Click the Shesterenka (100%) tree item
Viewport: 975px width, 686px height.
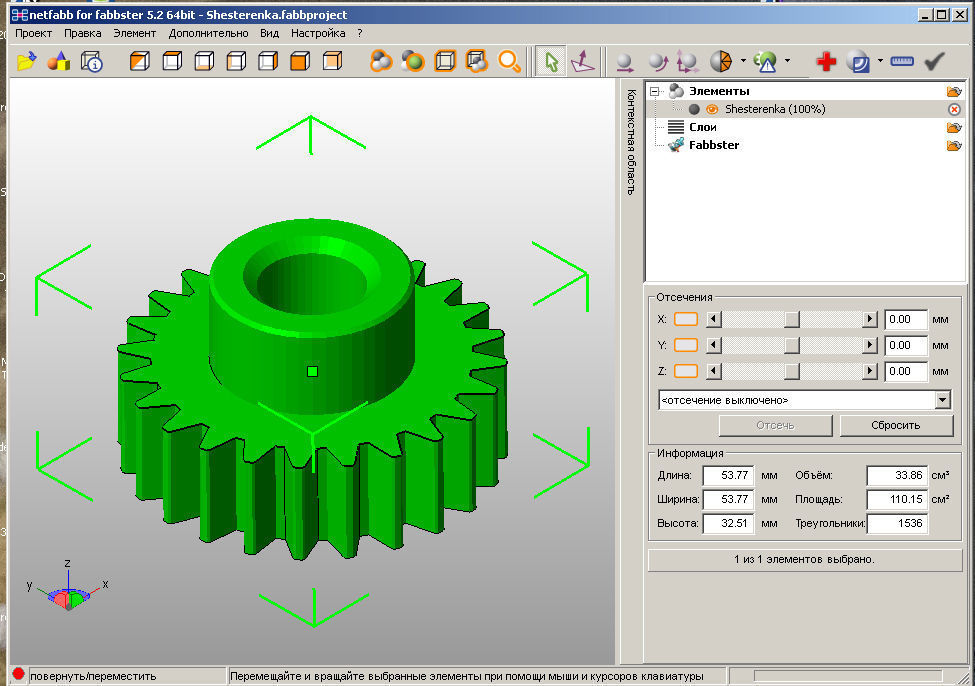click(775, 109)
